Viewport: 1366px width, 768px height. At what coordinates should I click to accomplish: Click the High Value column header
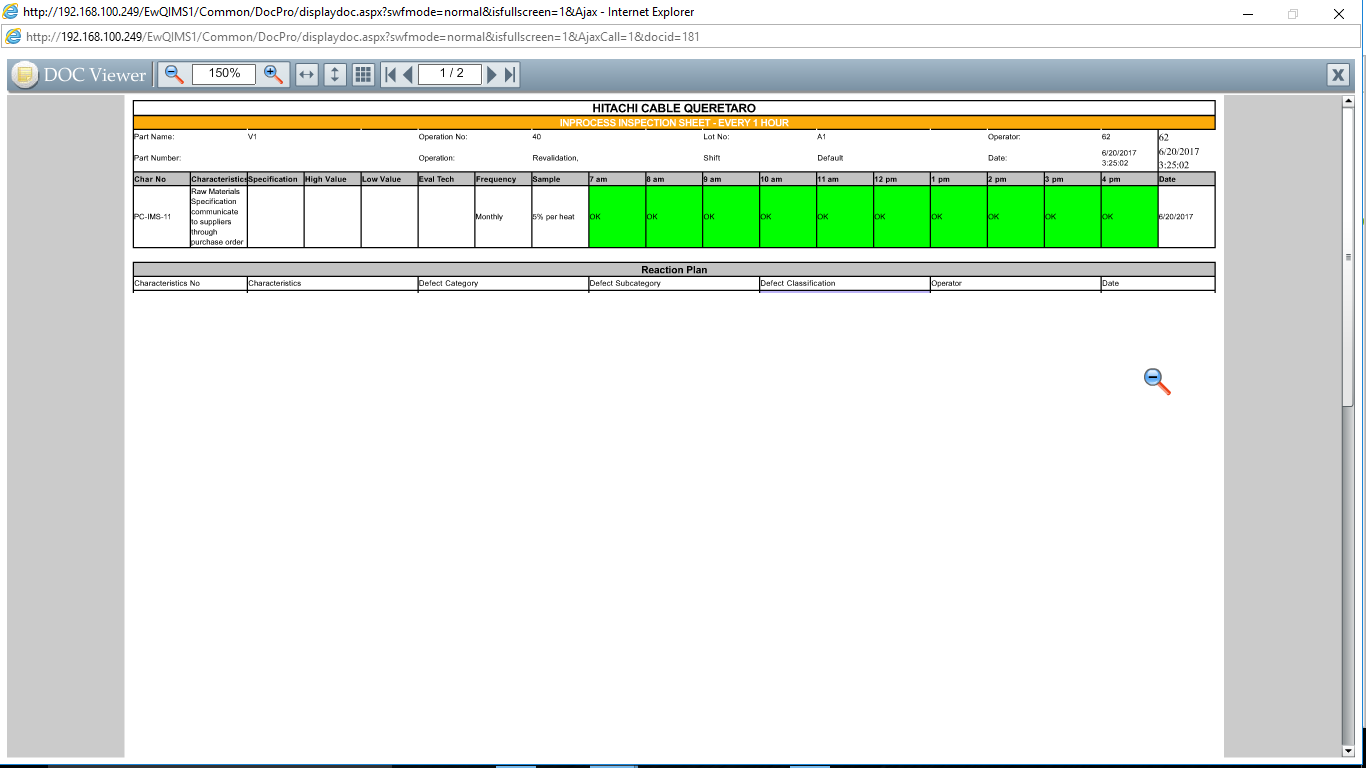pyautogui.click(x=333, y=179)
